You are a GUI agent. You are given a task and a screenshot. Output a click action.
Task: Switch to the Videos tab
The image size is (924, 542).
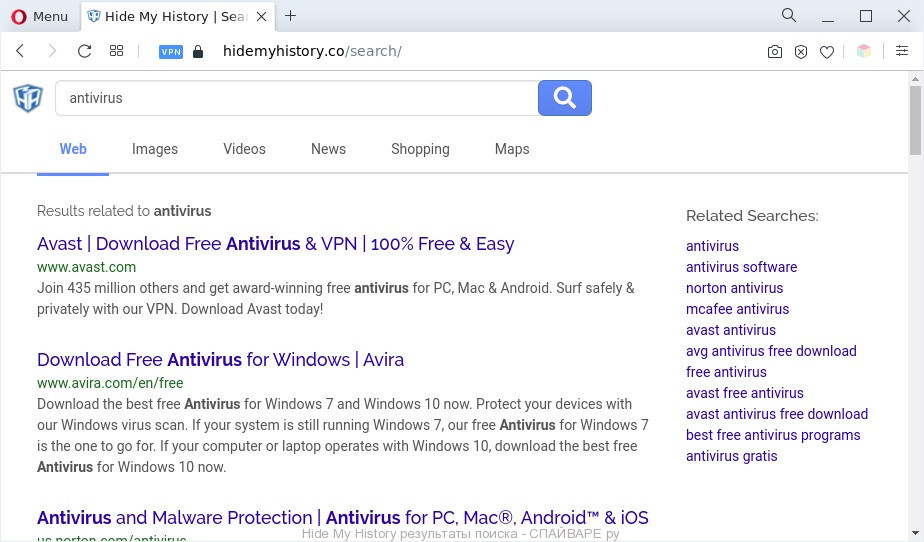click(x=245, y=149)
